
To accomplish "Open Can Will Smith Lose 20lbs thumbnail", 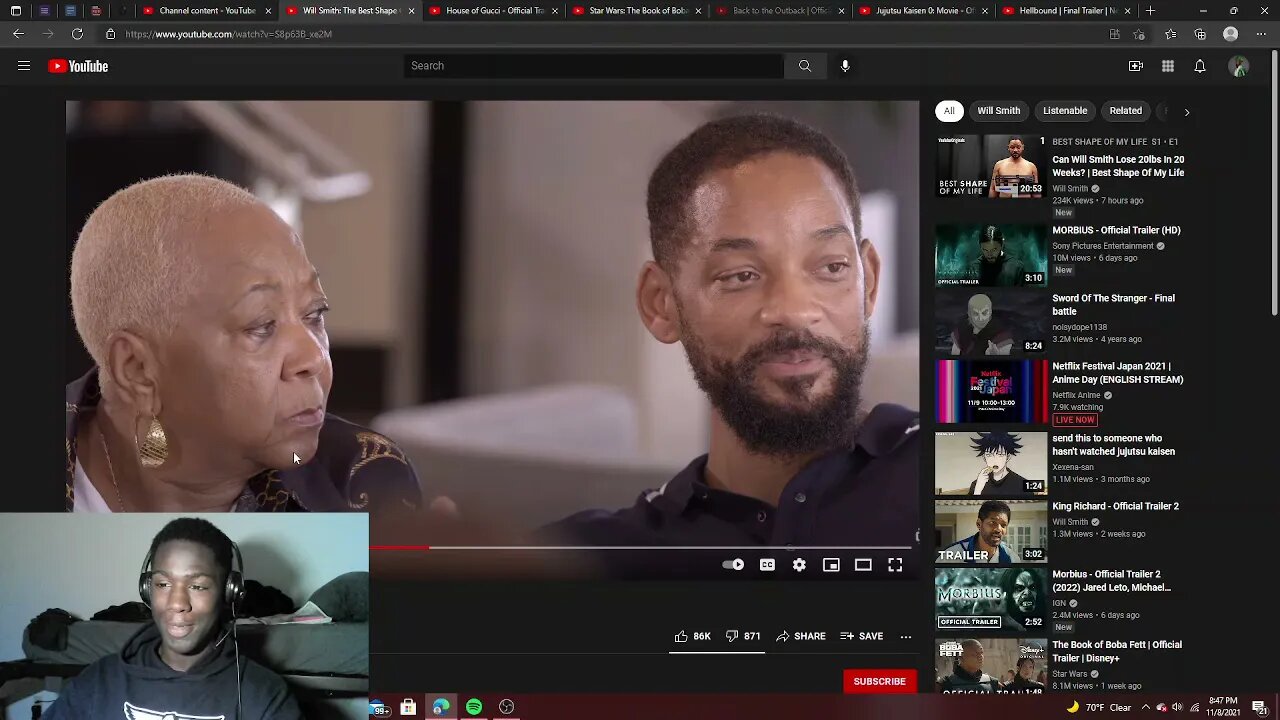I will tap(991, 166).
